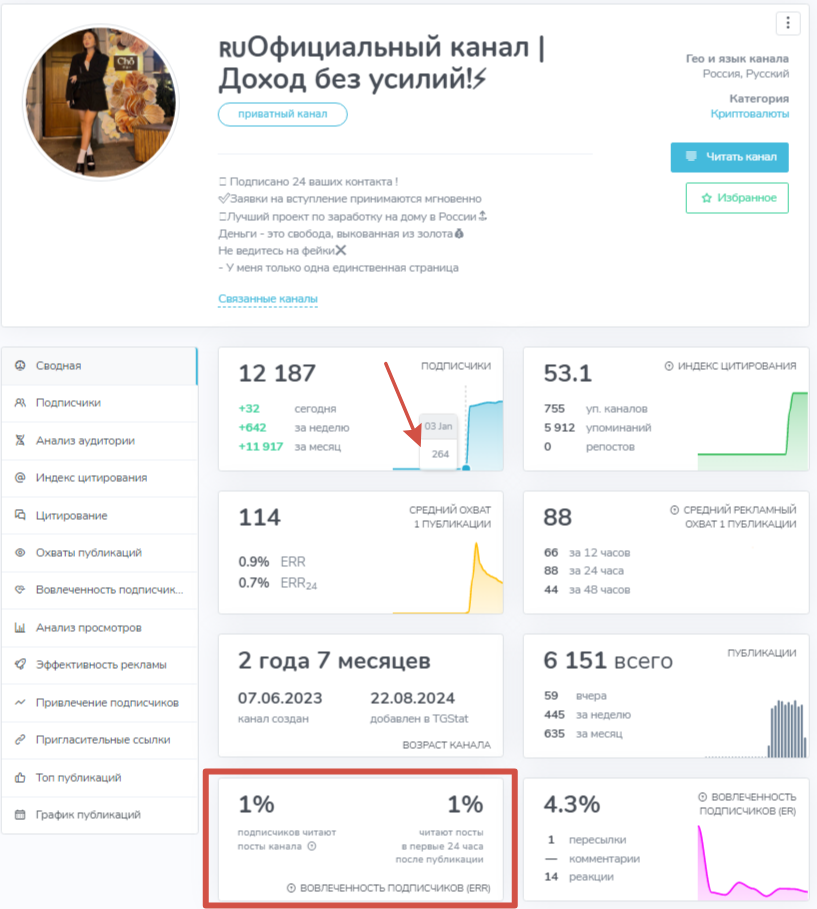This screenshot has width=817, height=909.
Task: Click the Анализ просмотров bar chart icon
Action: click(20, 627)
